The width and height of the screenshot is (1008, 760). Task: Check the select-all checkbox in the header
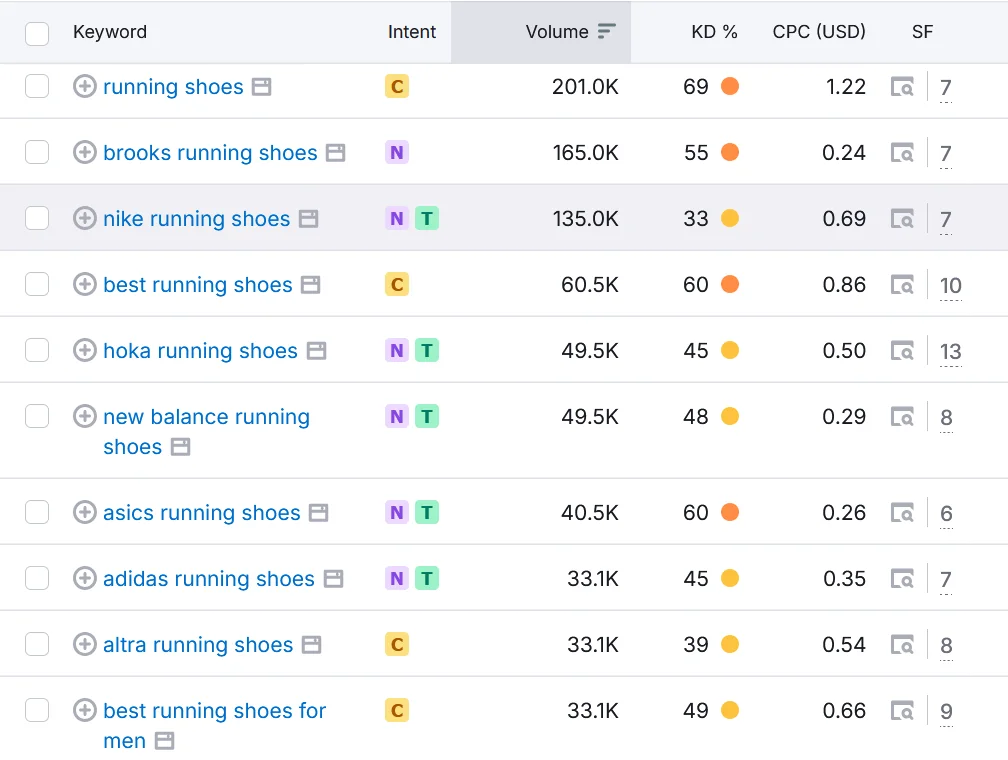pos(36,32)
